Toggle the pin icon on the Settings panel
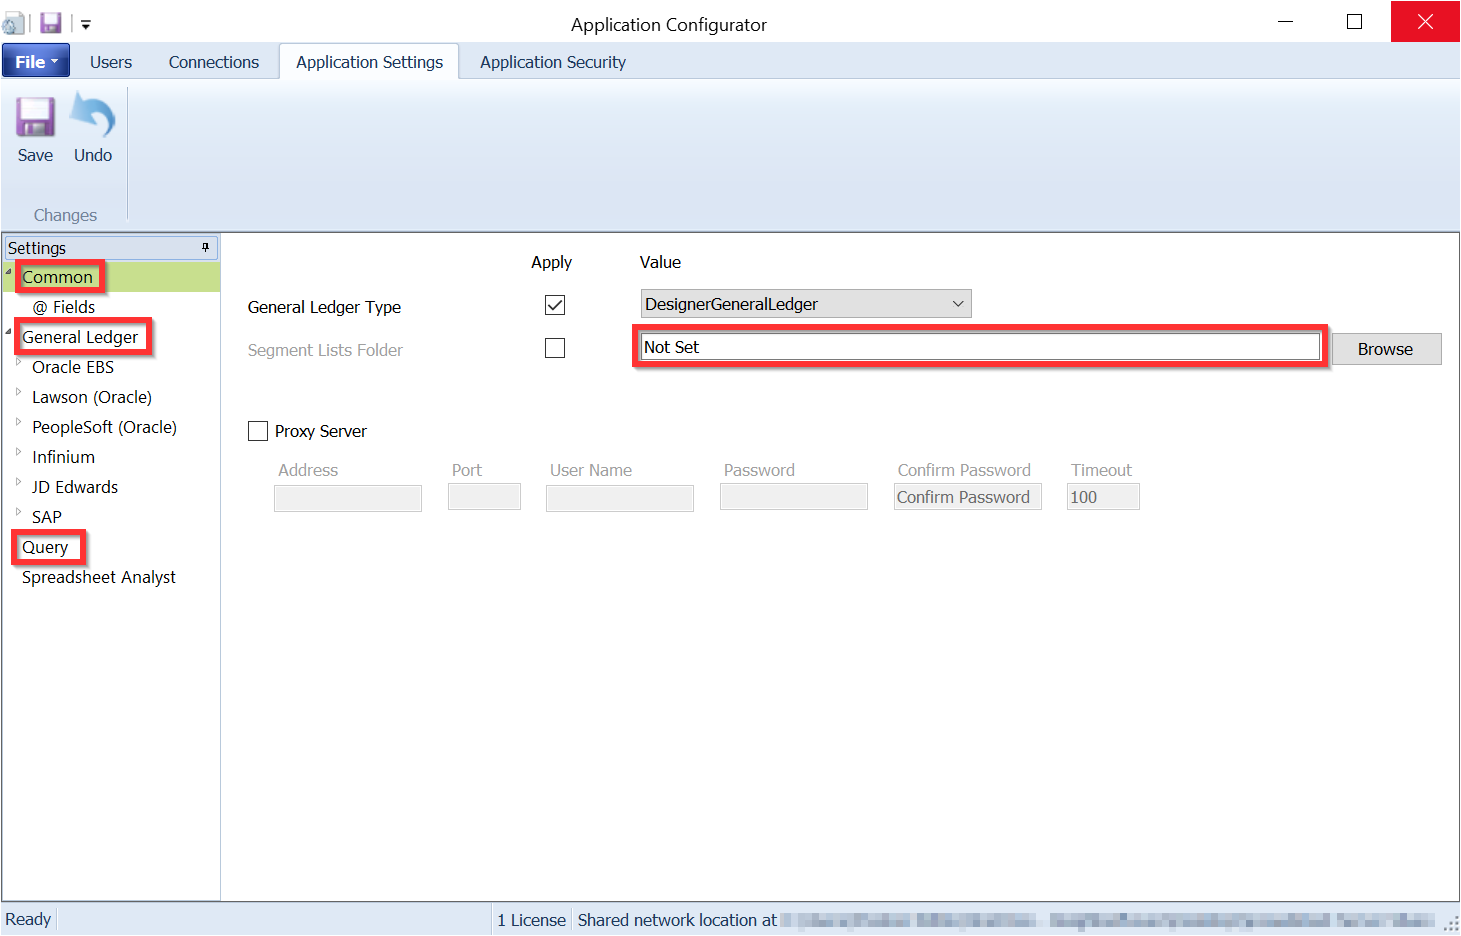This screenshot has height=936, width=1461. 206,247
